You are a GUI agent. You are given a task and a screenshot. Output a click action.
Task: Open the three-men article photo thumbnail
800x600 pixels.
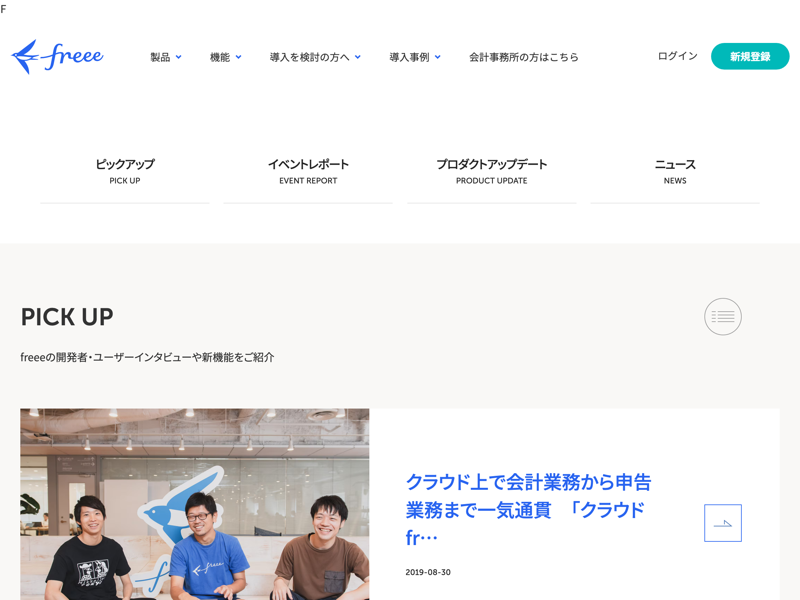point(195,504)
